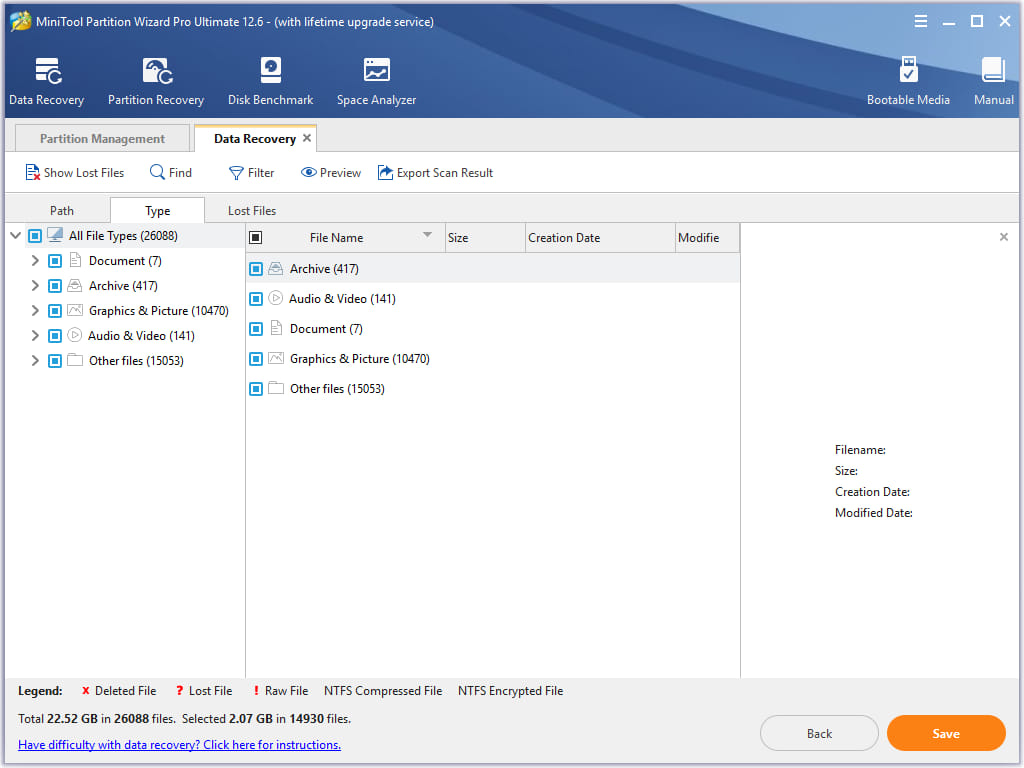This screenshot has height=768, width=1024.
Task: Select 'All File Types (26088)' tree label
Action: (123, 235)
